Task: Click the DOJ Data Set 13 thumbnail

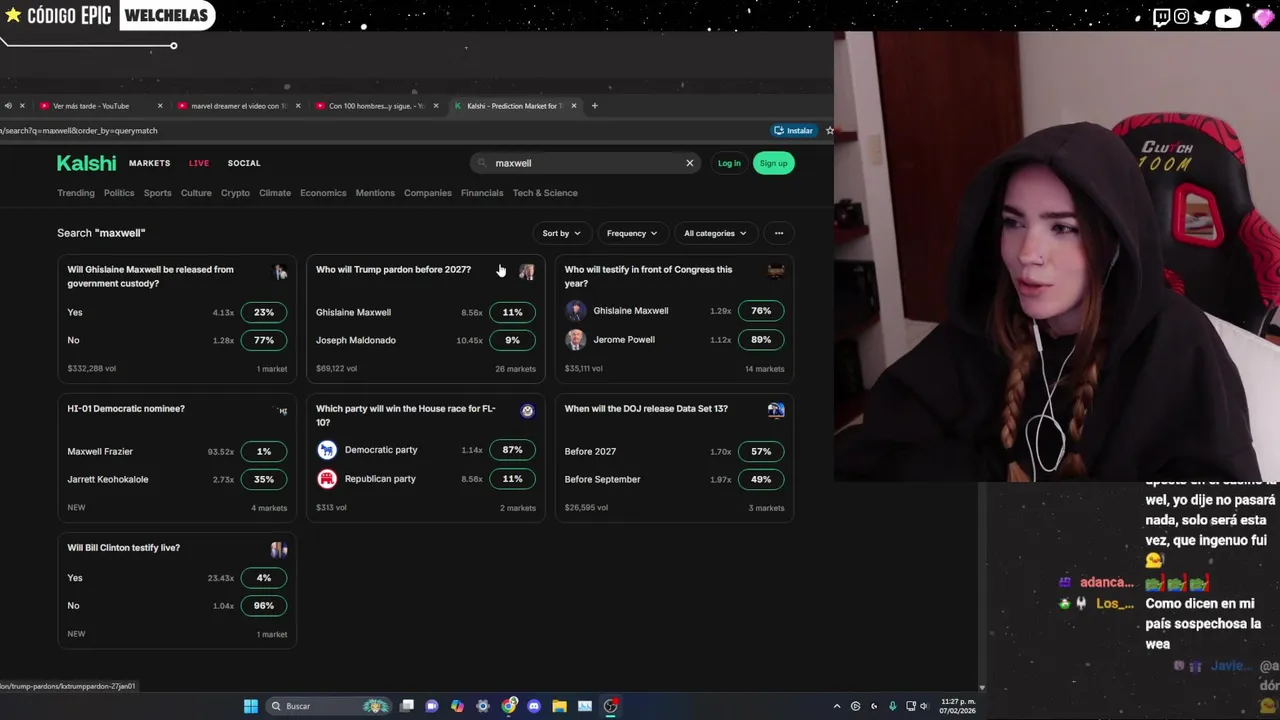Action: click(x=775, y=410)
